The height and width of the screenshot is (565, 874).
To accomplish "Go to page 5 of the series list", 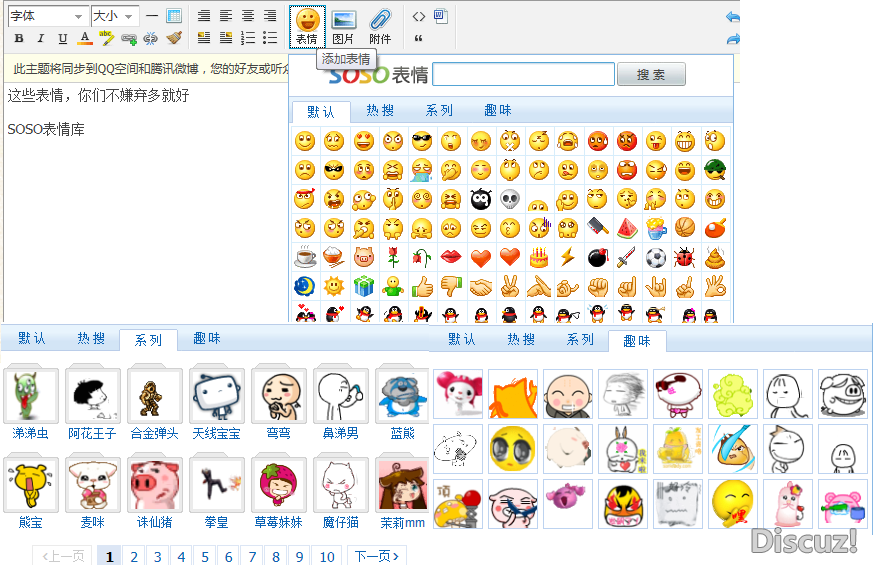I will (205, 557).
